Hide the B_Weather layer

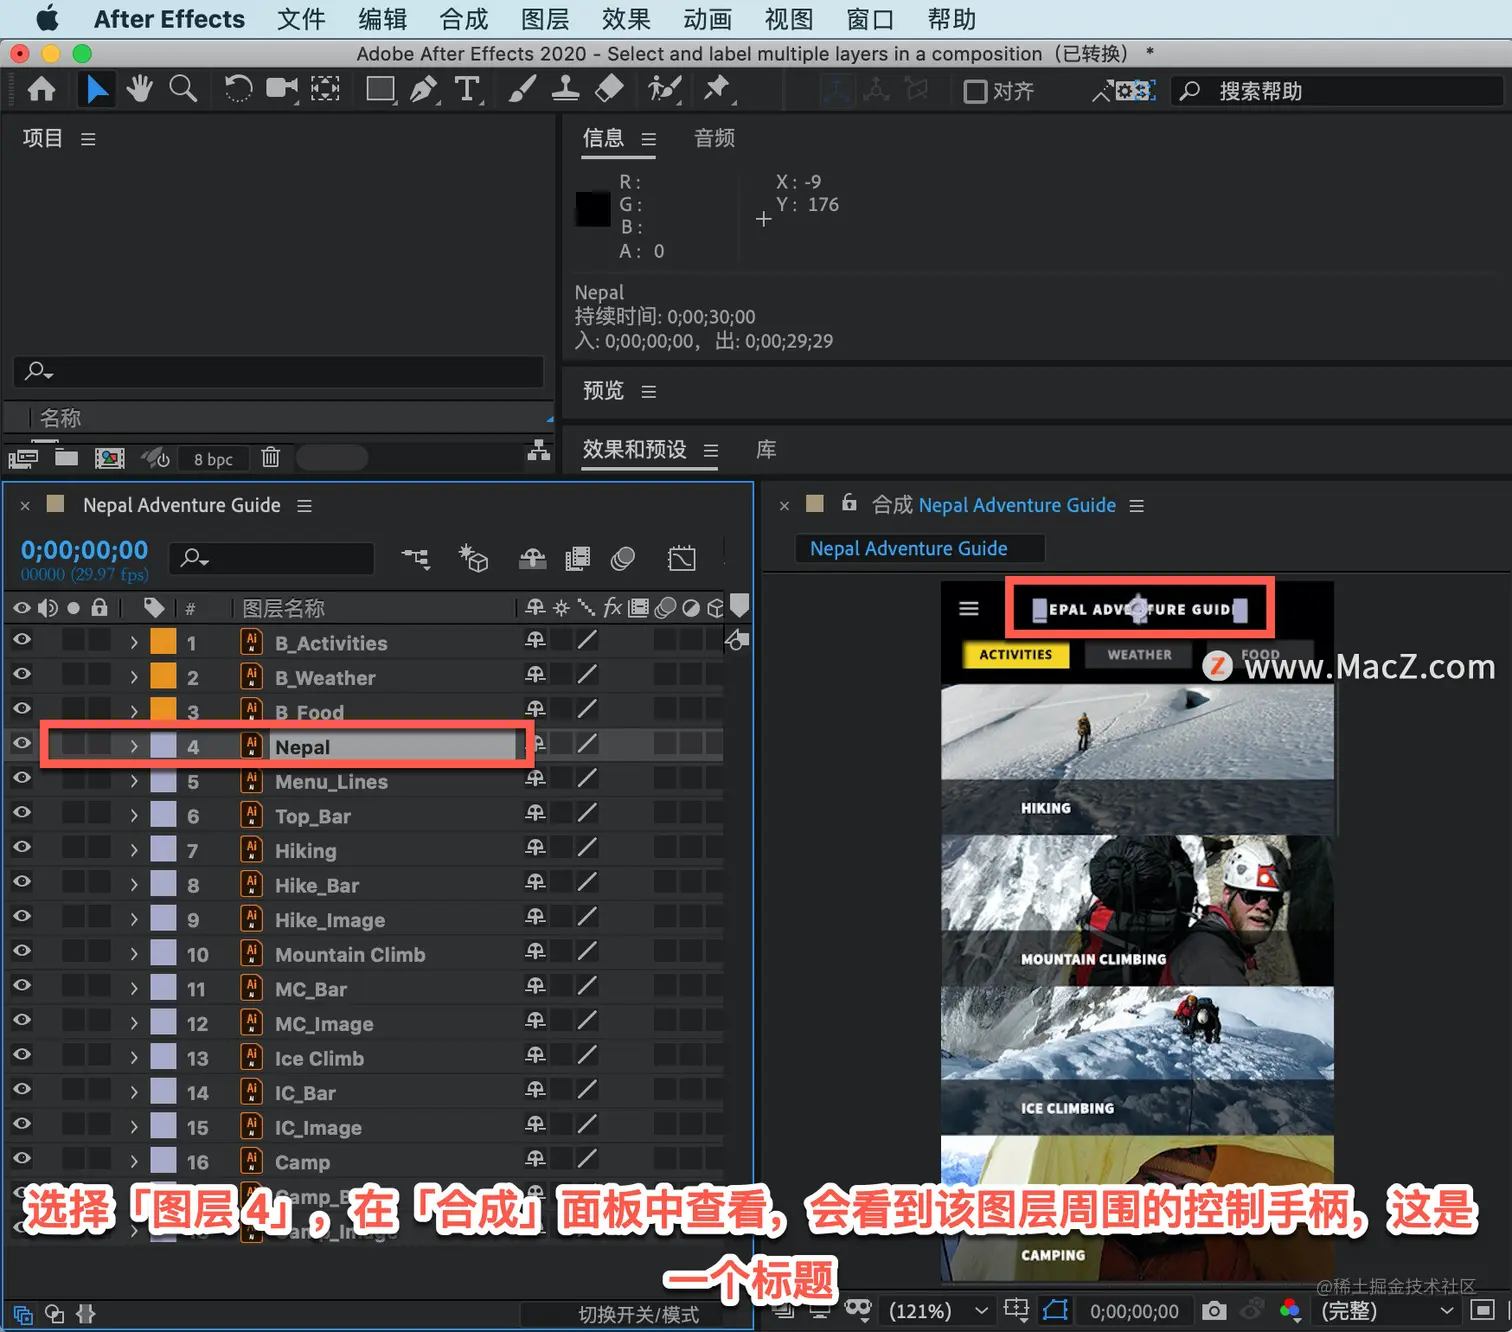(21, 674)
